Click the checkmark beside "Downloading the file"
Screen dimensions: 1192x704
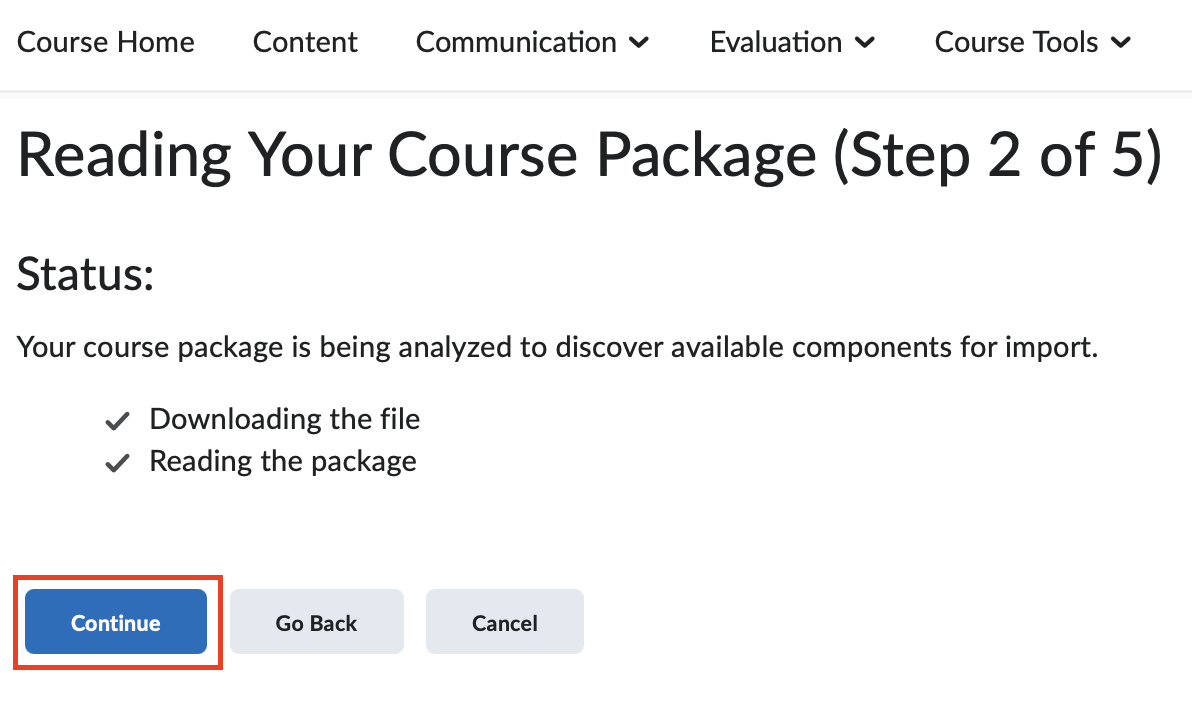click(x=116, y=420)
